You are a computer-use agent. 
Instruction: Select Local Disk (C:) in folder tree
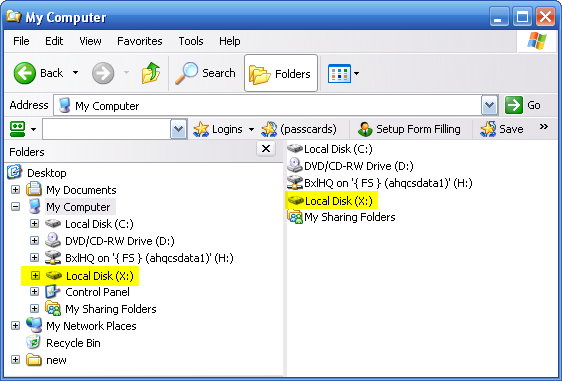(99, 224)
